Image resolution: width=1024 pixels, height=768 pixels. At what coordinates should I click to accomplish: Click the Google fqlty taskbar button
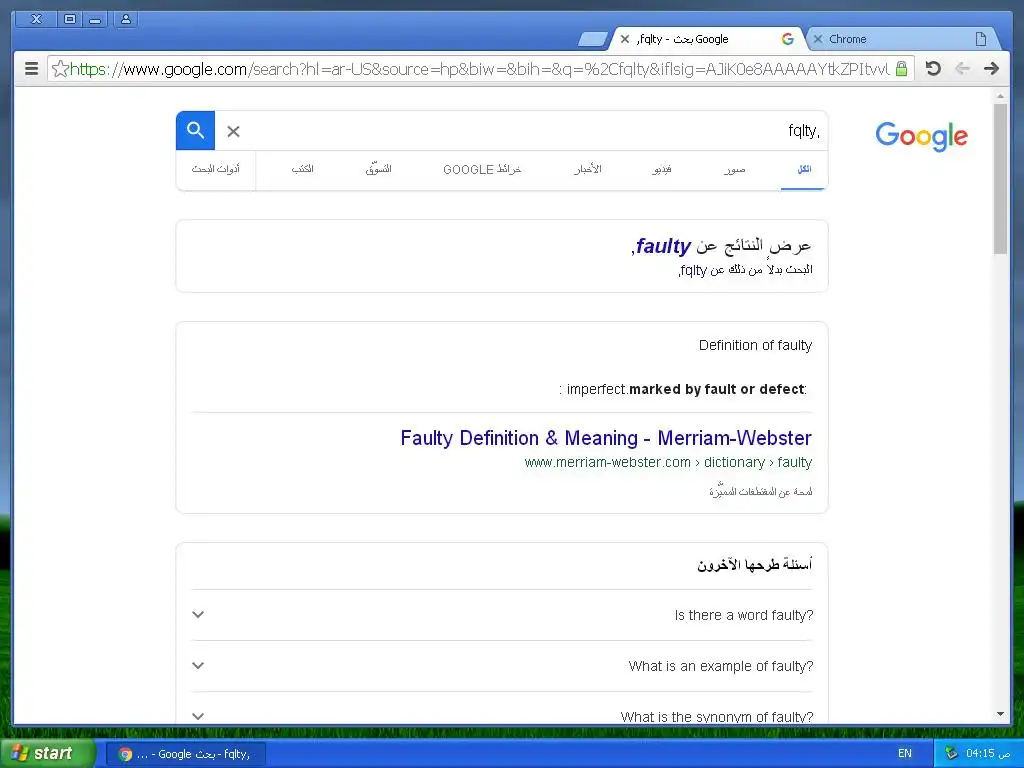tap(185, 754)
